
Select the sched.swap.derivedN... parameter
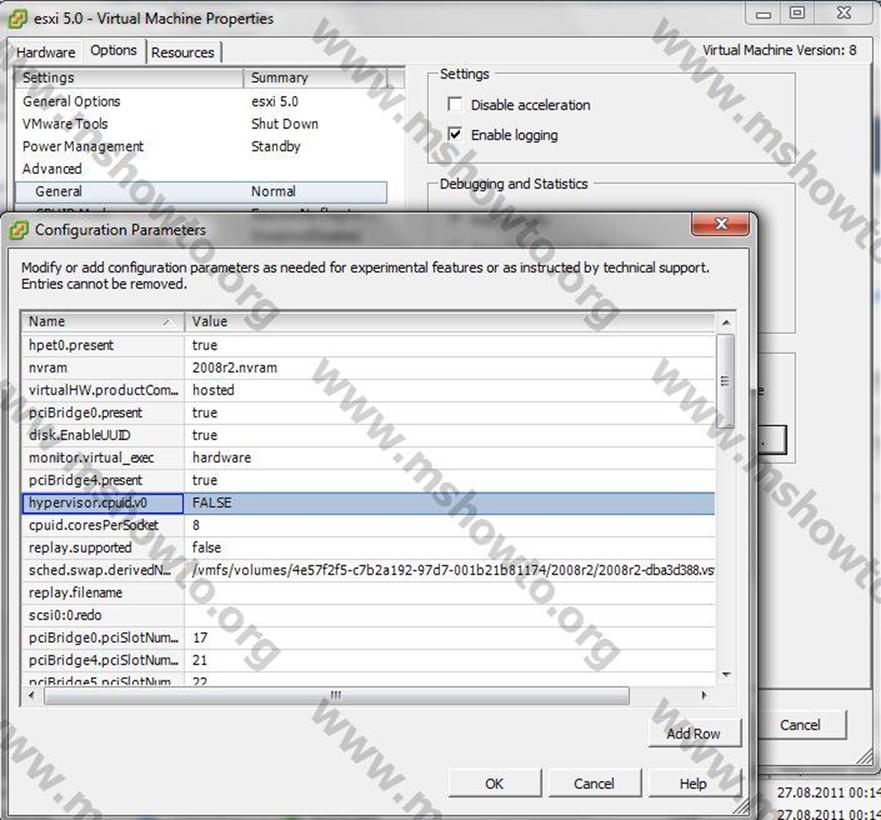pos(103,570)
